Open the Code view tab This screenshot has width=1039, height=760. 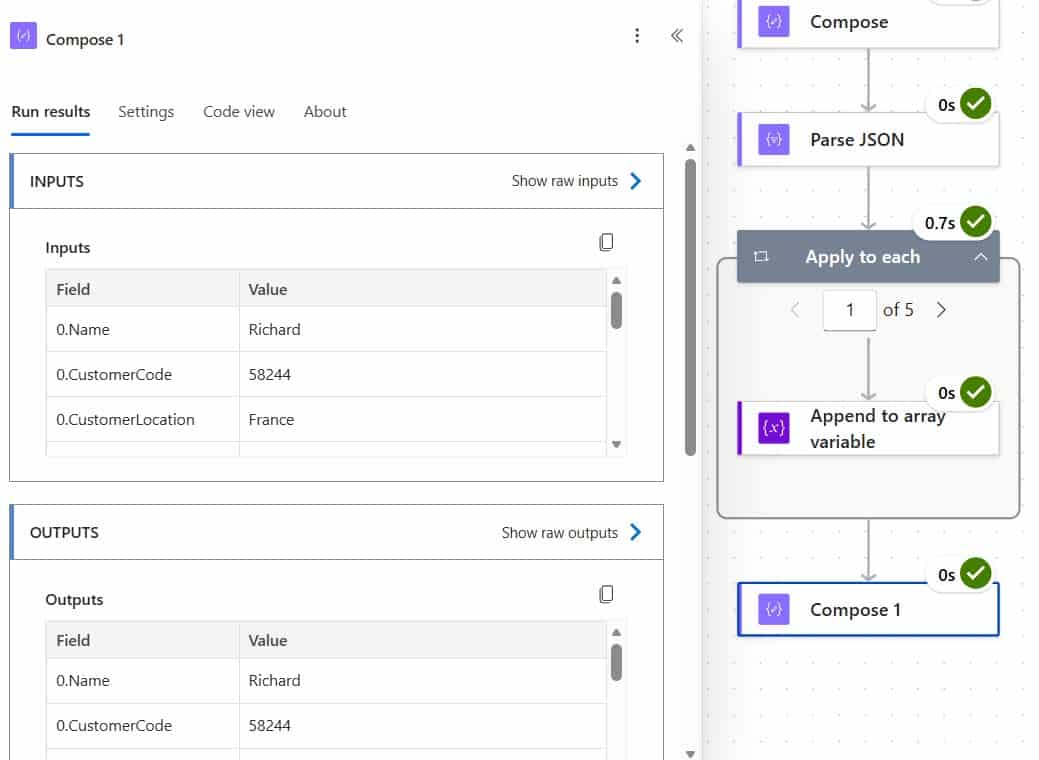tap(239, 111)
